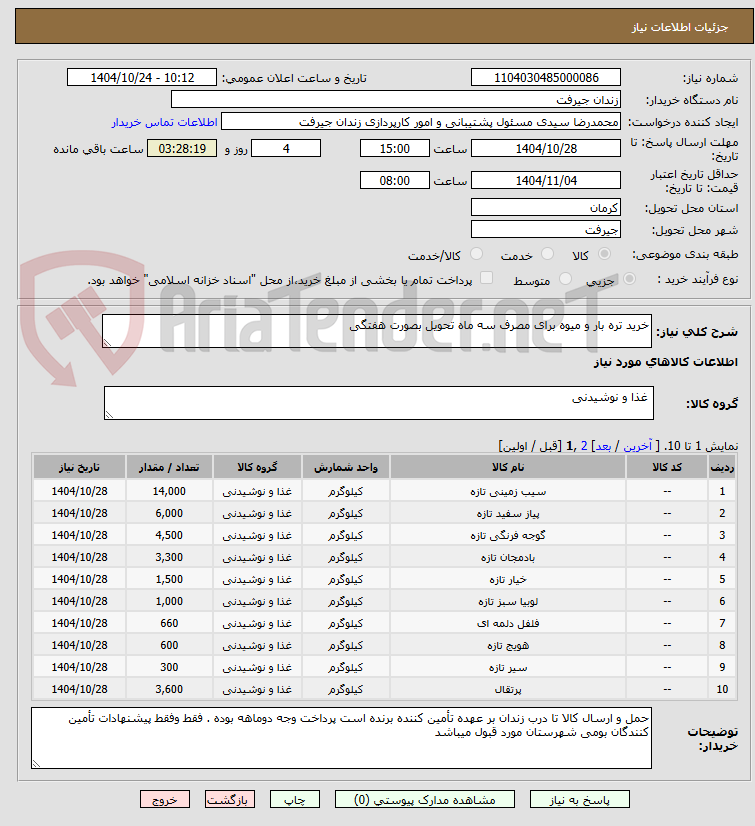The image size is (755, 826).
Task: Click the پاسخ به نیاز button
Action: click(x=580, y=800)
